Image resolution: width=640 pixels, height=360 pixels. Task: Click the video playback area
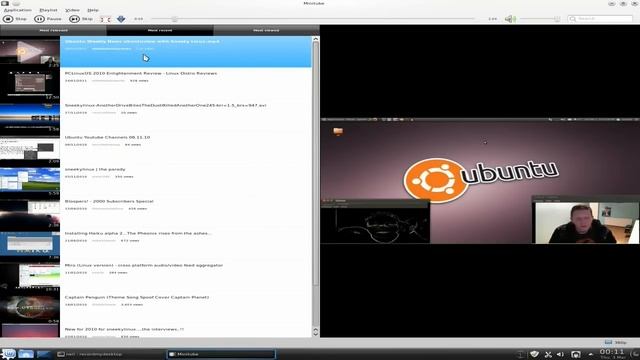click(x=480, y=181)
